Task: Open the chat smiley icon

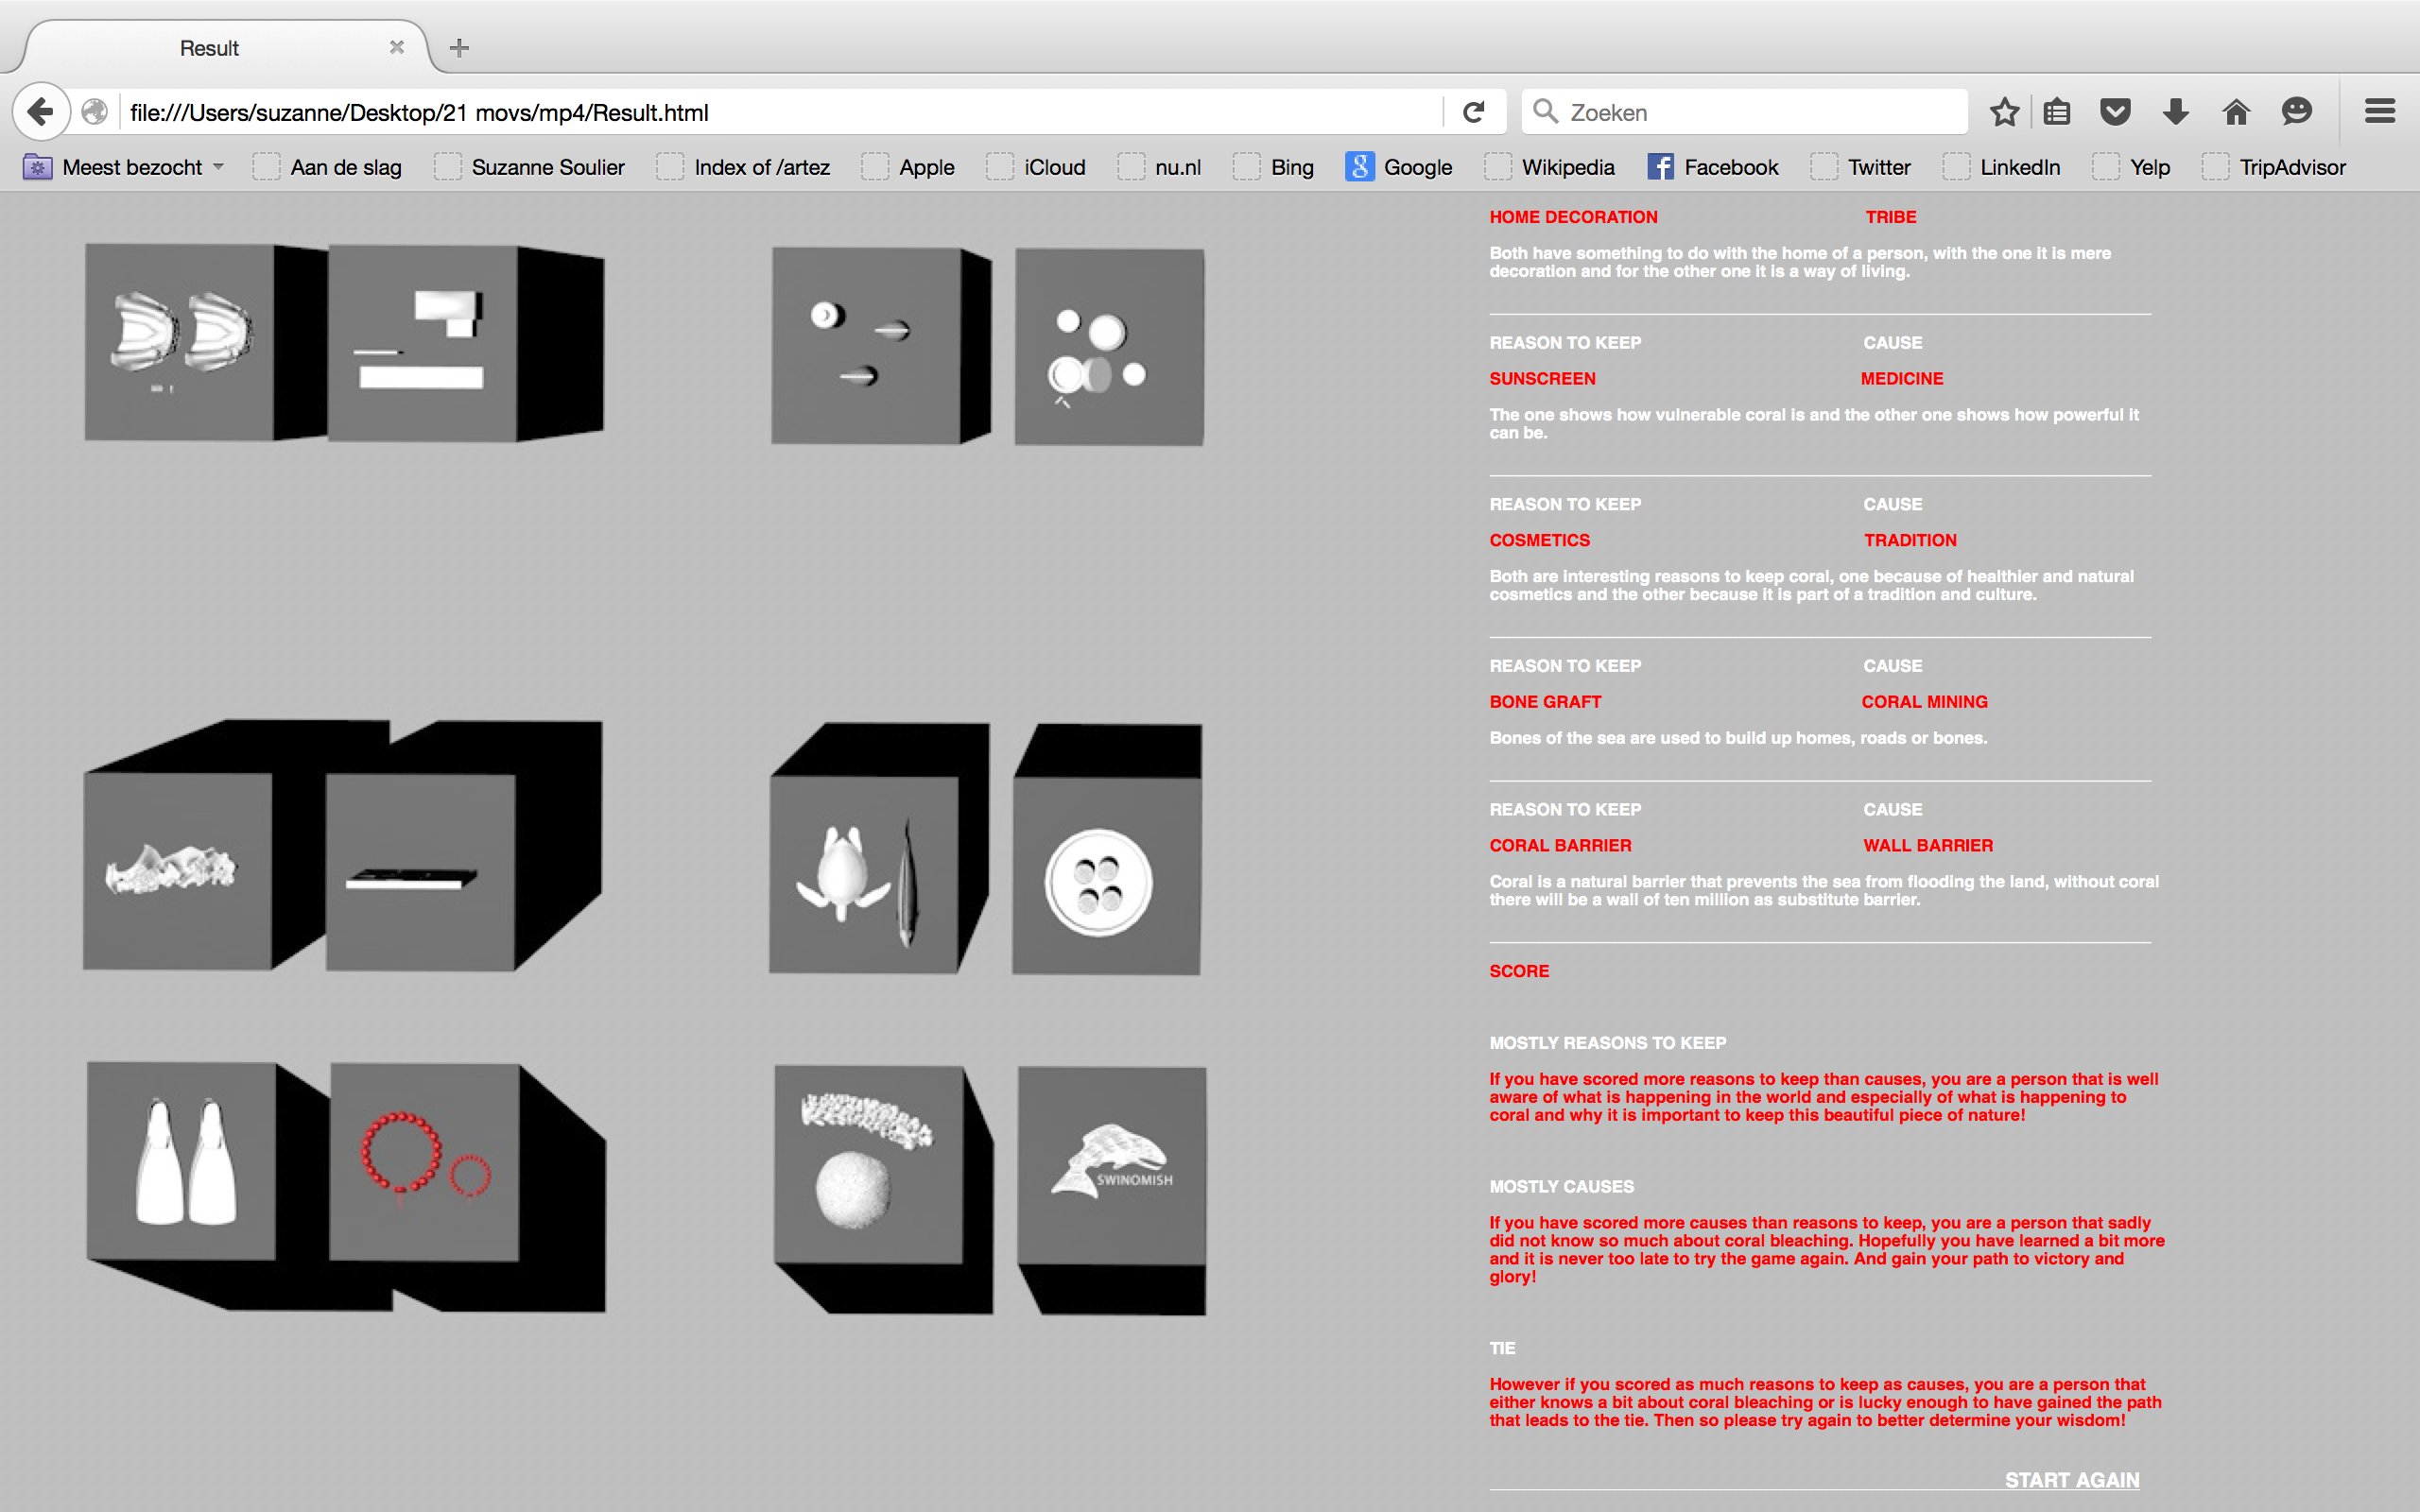Action: (x=2297, y=112)
